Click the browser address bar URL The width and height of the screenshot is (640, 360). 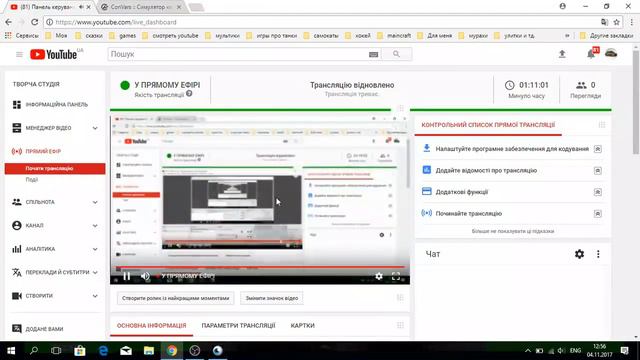point(116,22)
